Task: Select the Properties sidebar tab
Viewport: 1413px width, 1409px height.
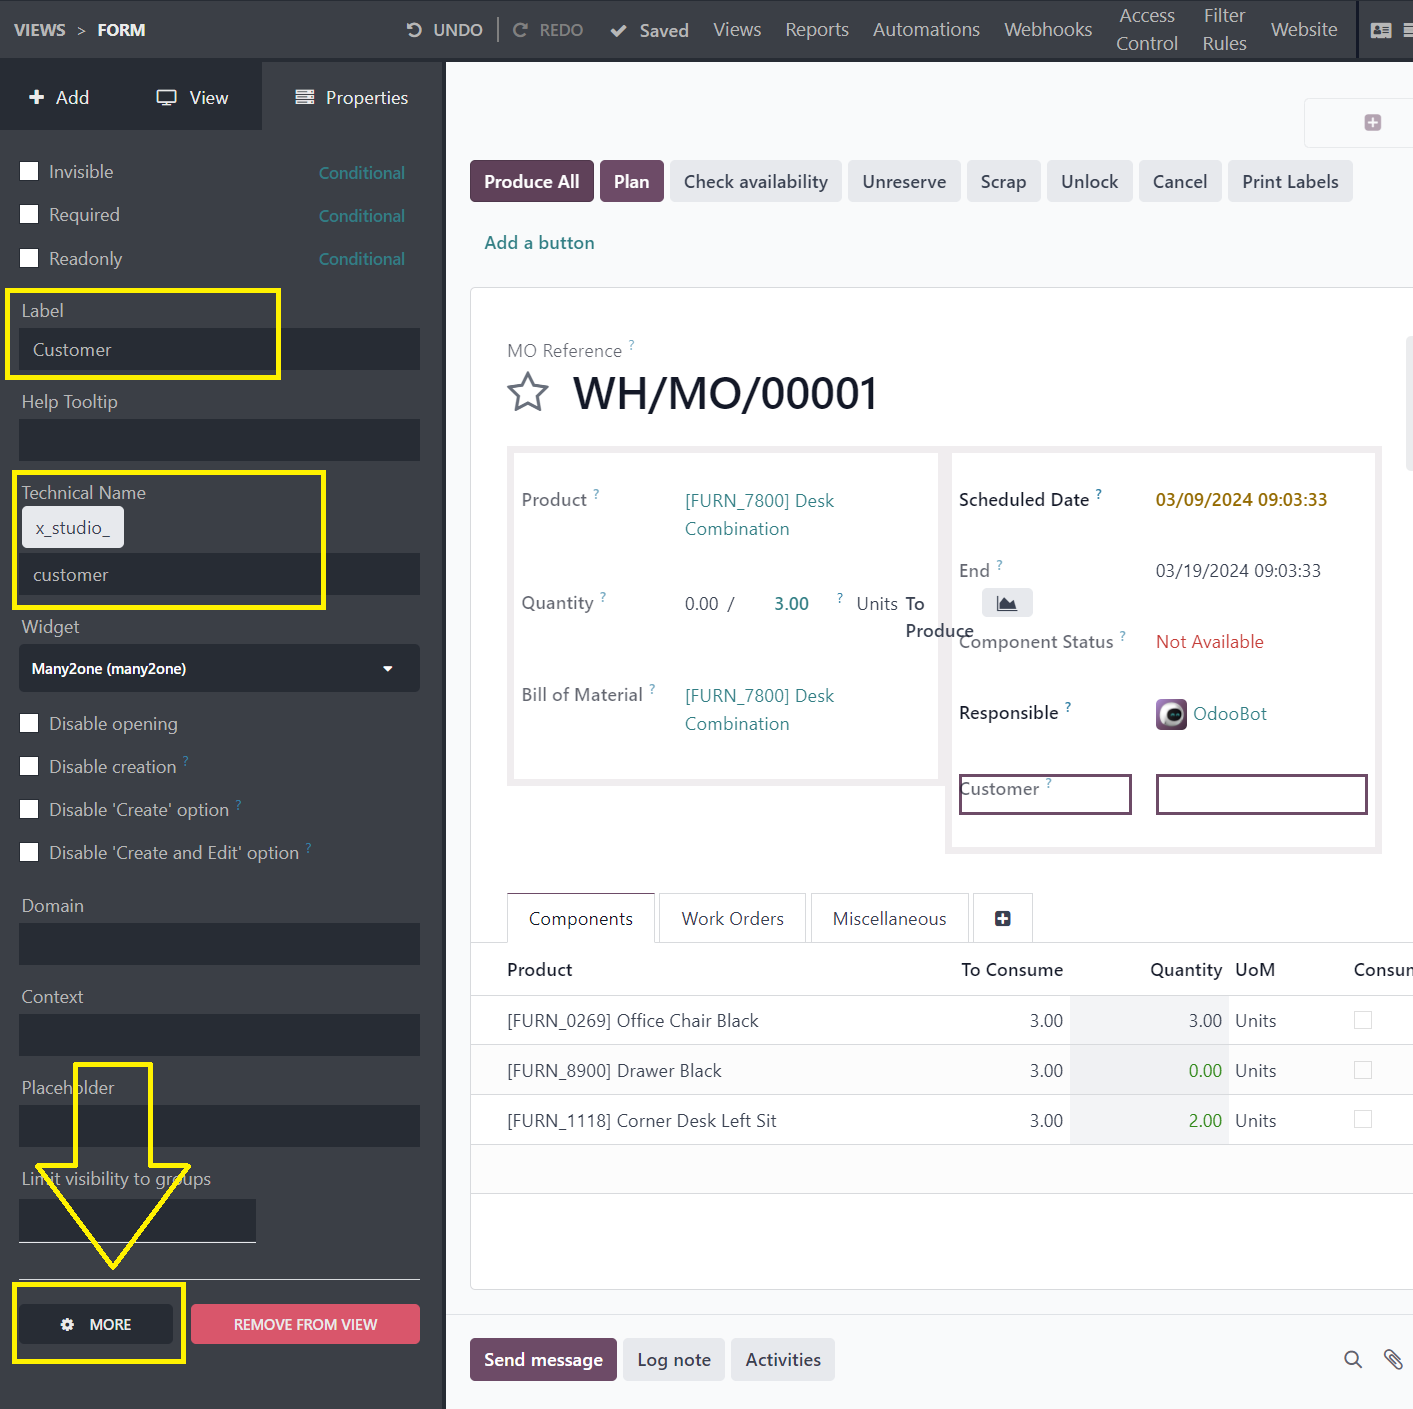Action: tap(352, 97)
